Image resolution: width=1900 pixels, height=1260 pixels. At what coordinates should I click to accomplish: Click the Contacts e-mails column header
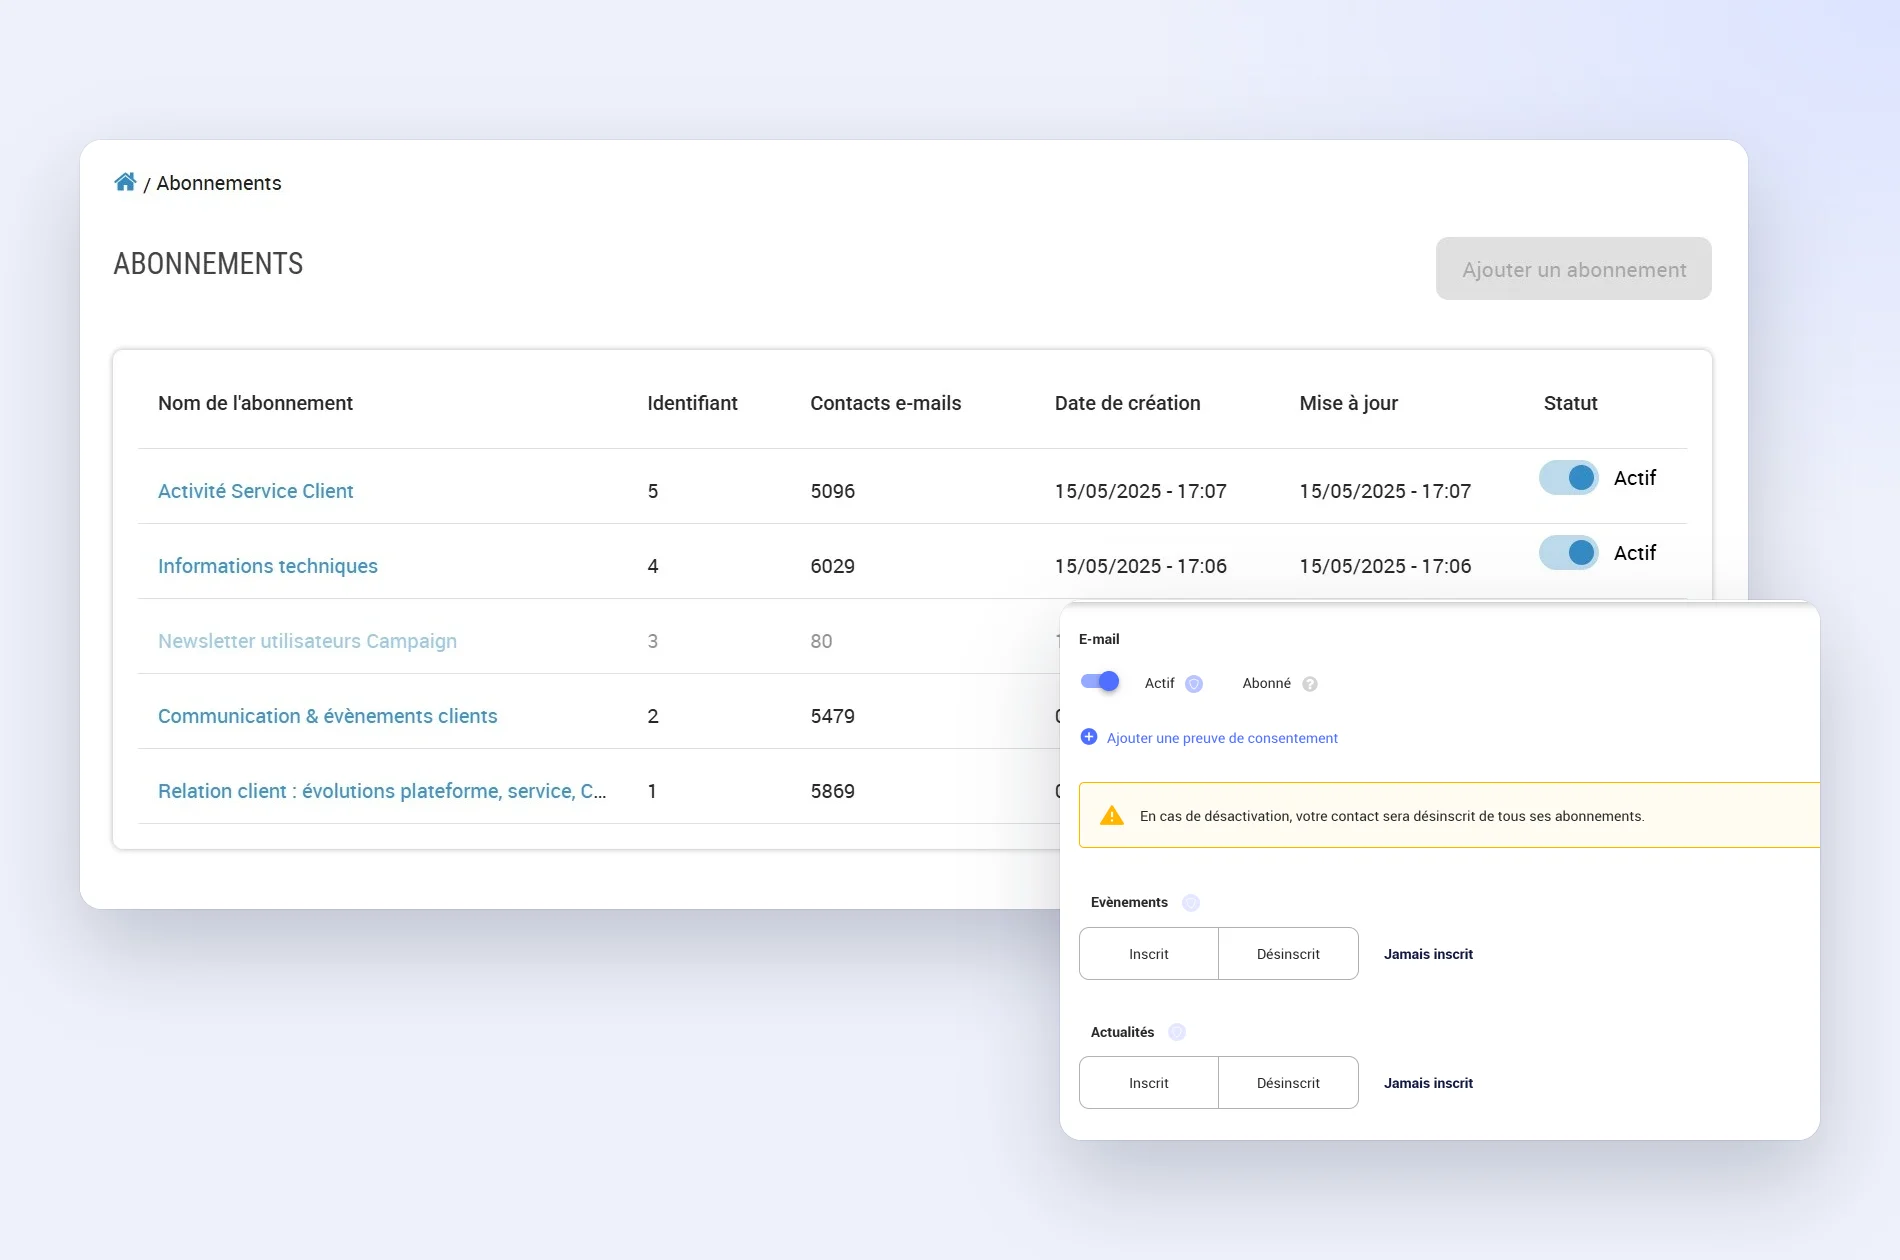885,403
